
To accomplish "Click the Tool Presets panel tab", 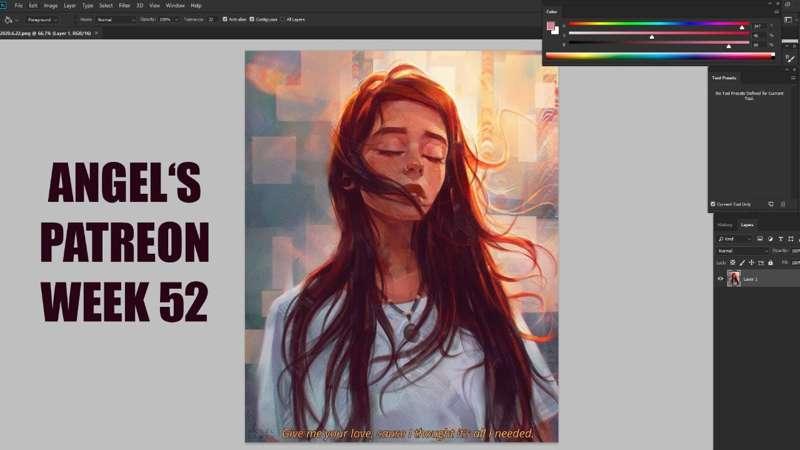I will [724, 78].
